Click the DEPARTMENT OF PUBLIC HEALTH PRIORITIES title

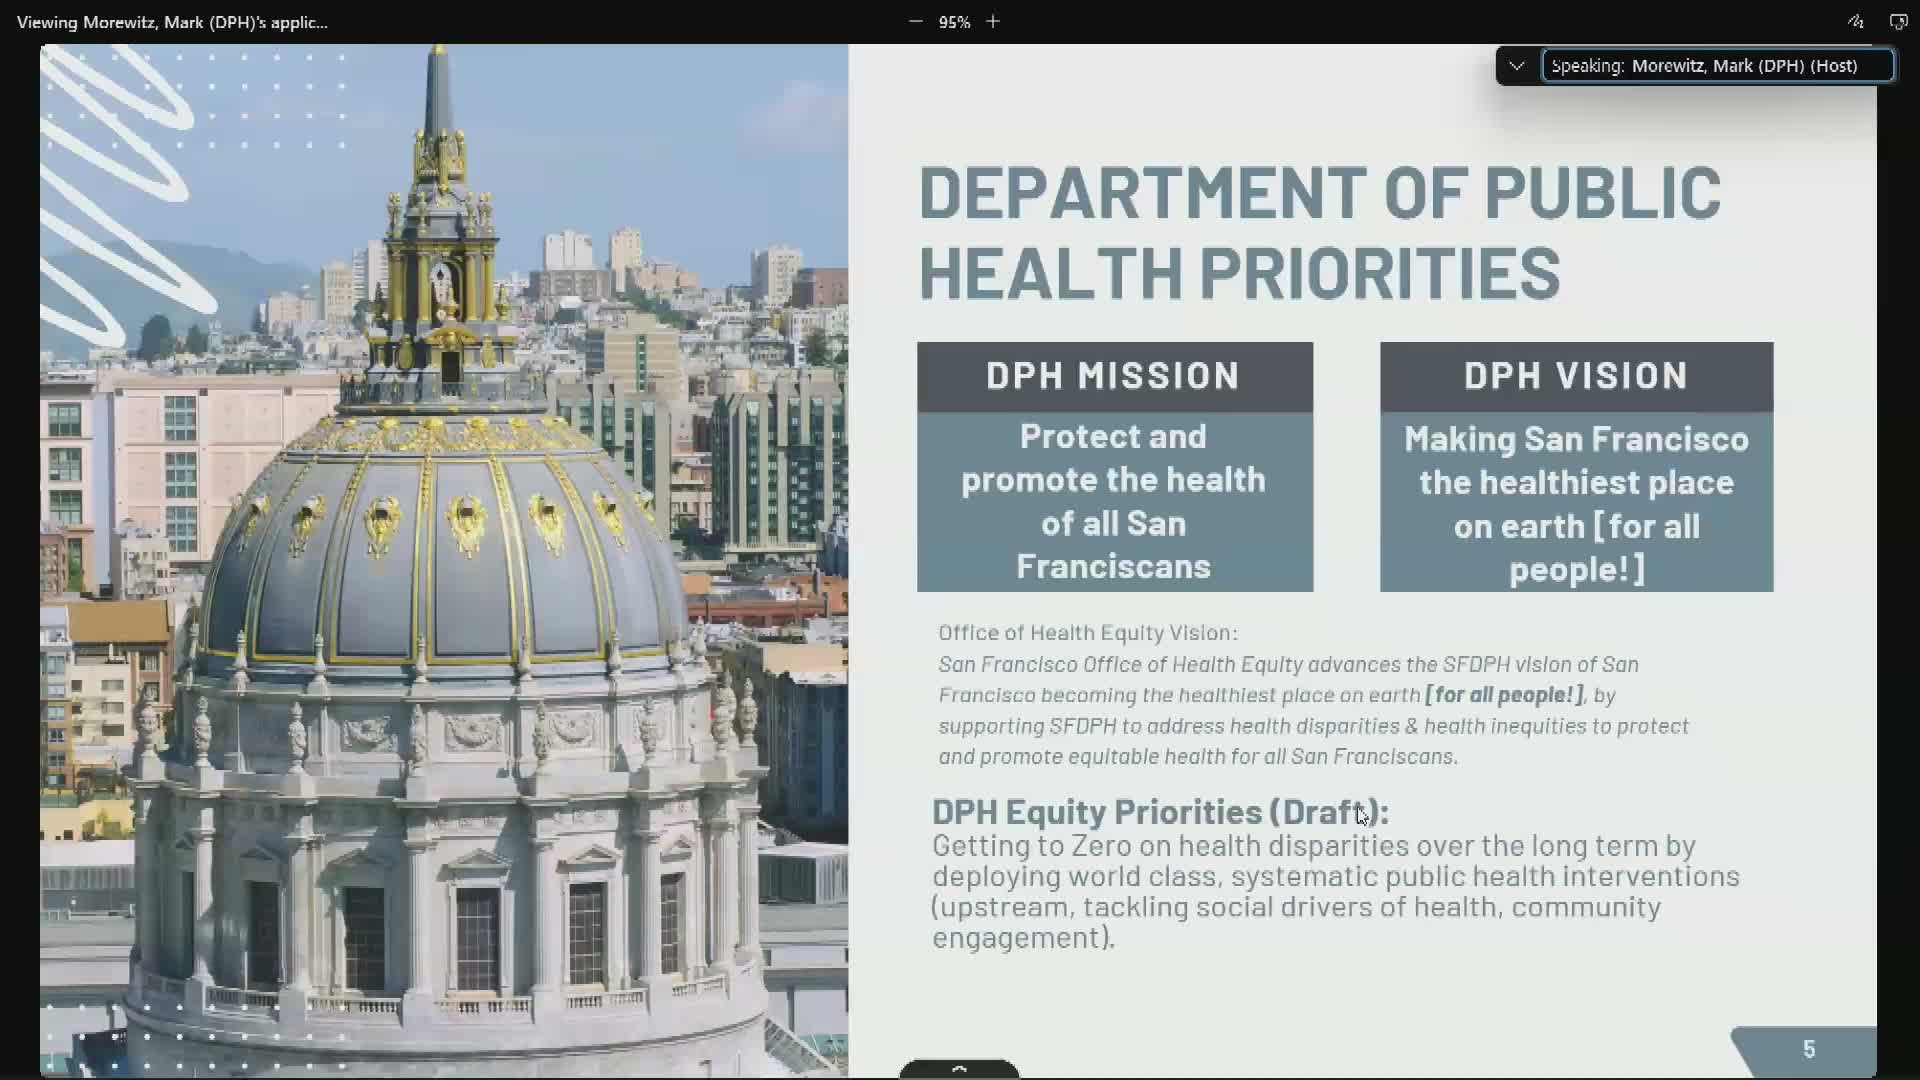1320,230
